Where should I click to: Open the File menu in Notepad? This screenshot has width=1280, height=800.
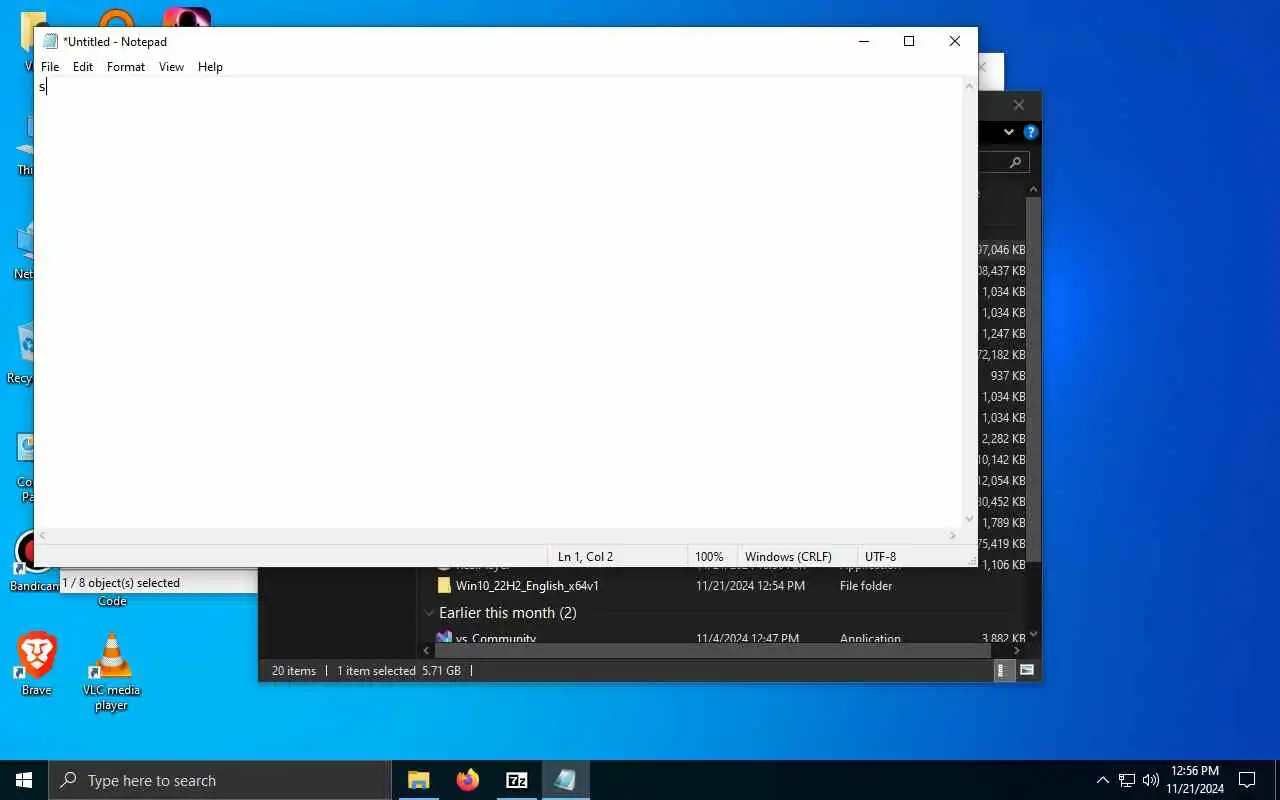(x=50, y=67)
